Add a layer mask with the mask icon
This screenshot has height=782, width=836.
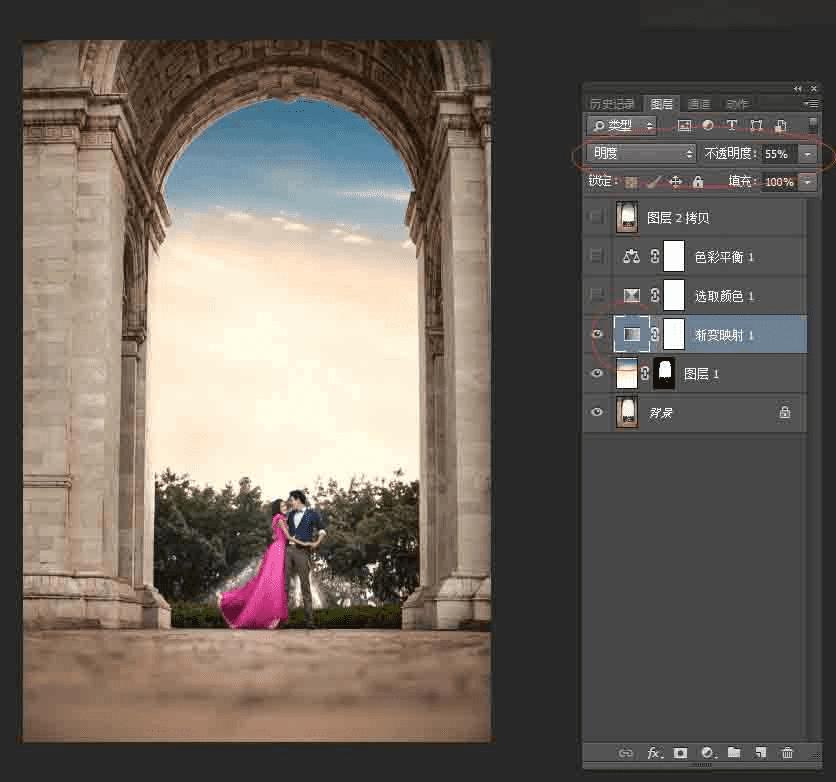[x=681, y=753]
